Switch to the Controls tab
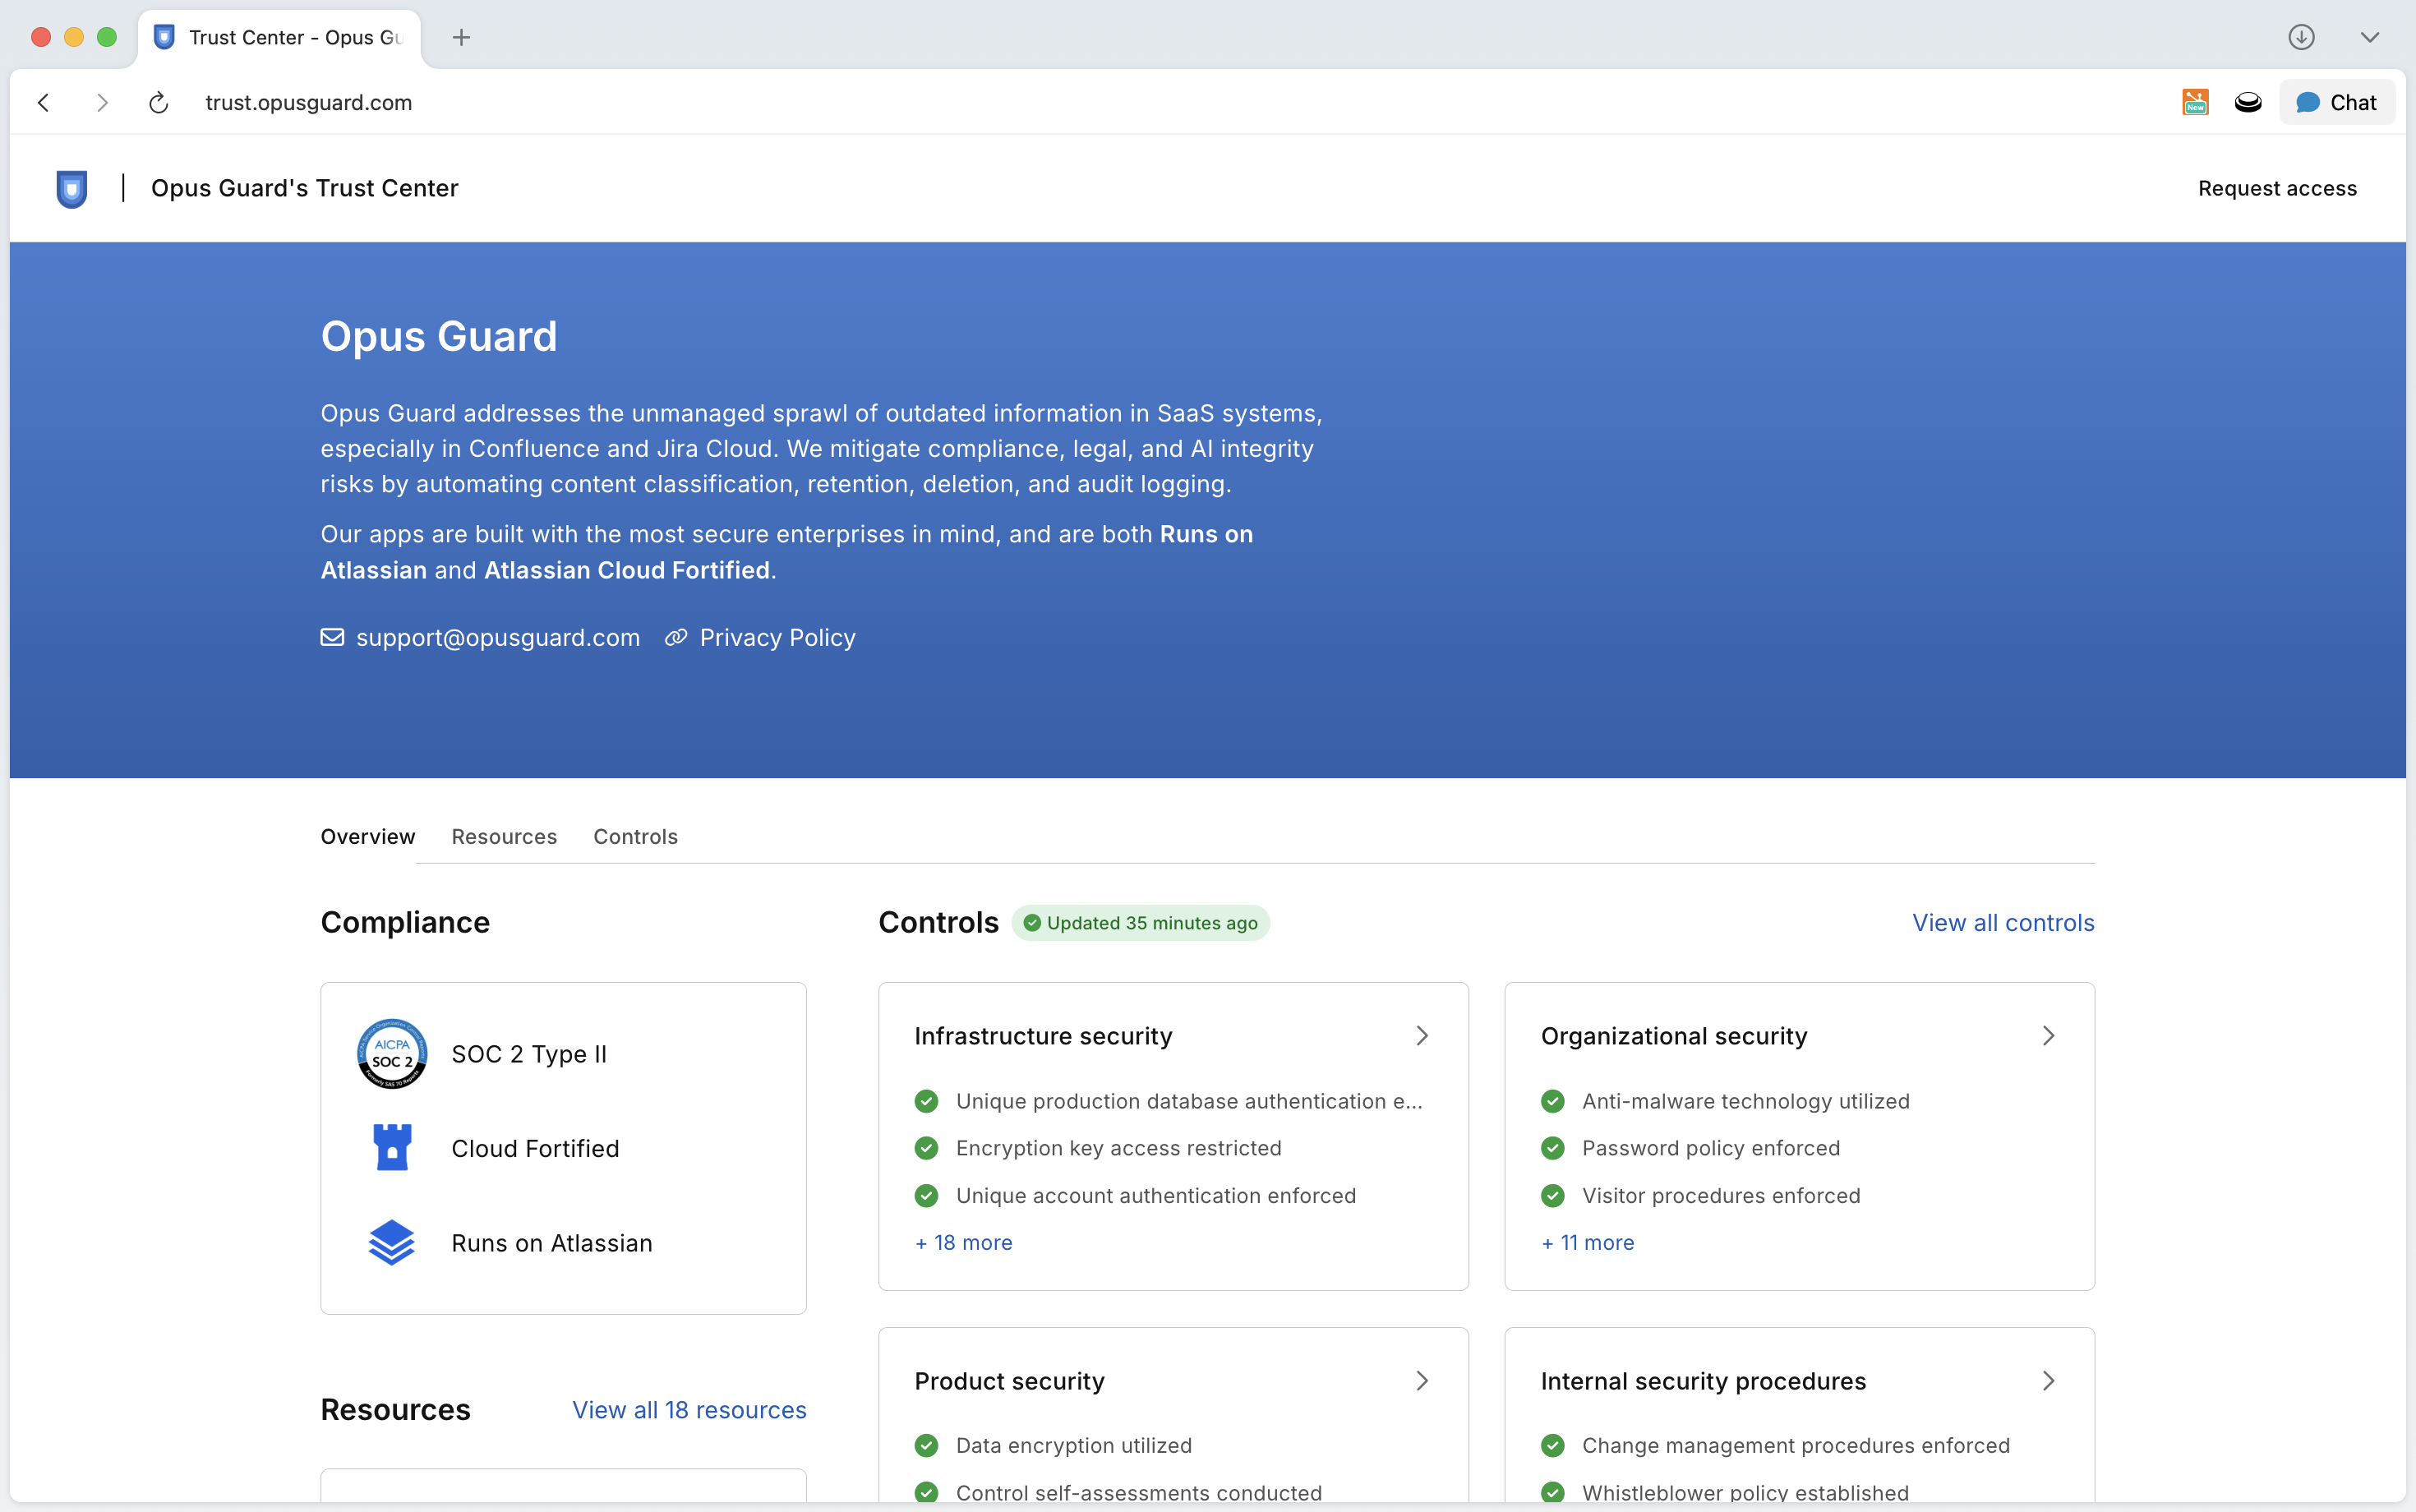Image resolution: width=2416 pixels, height=1512 pixels. (635, 836)
